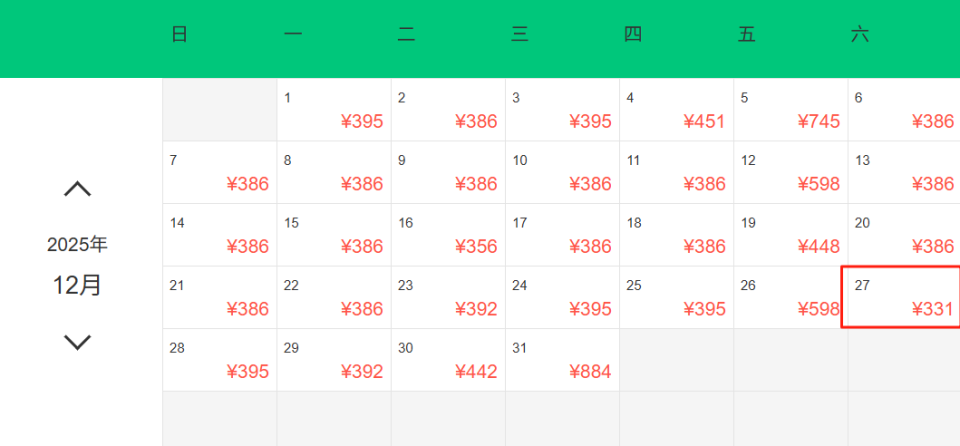Choose December 26 priced ¥598

click(x=790, y=297)
